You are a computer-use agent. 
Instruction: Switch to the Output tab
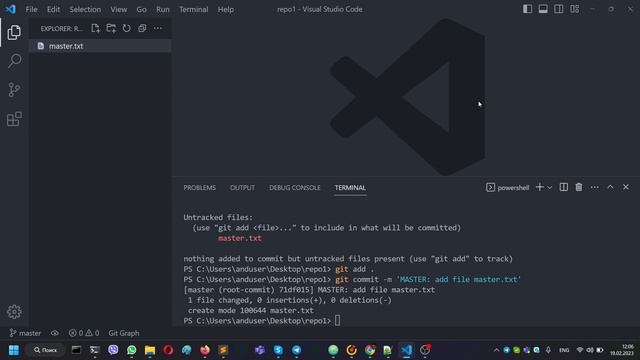pos(242,188)
